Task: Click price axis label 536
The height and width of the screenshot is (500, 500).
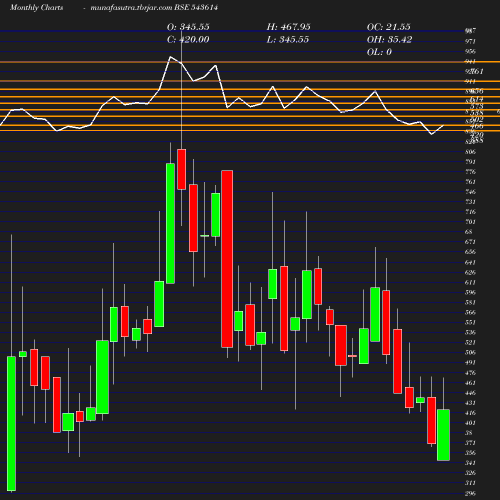Action: click(470, 332)
